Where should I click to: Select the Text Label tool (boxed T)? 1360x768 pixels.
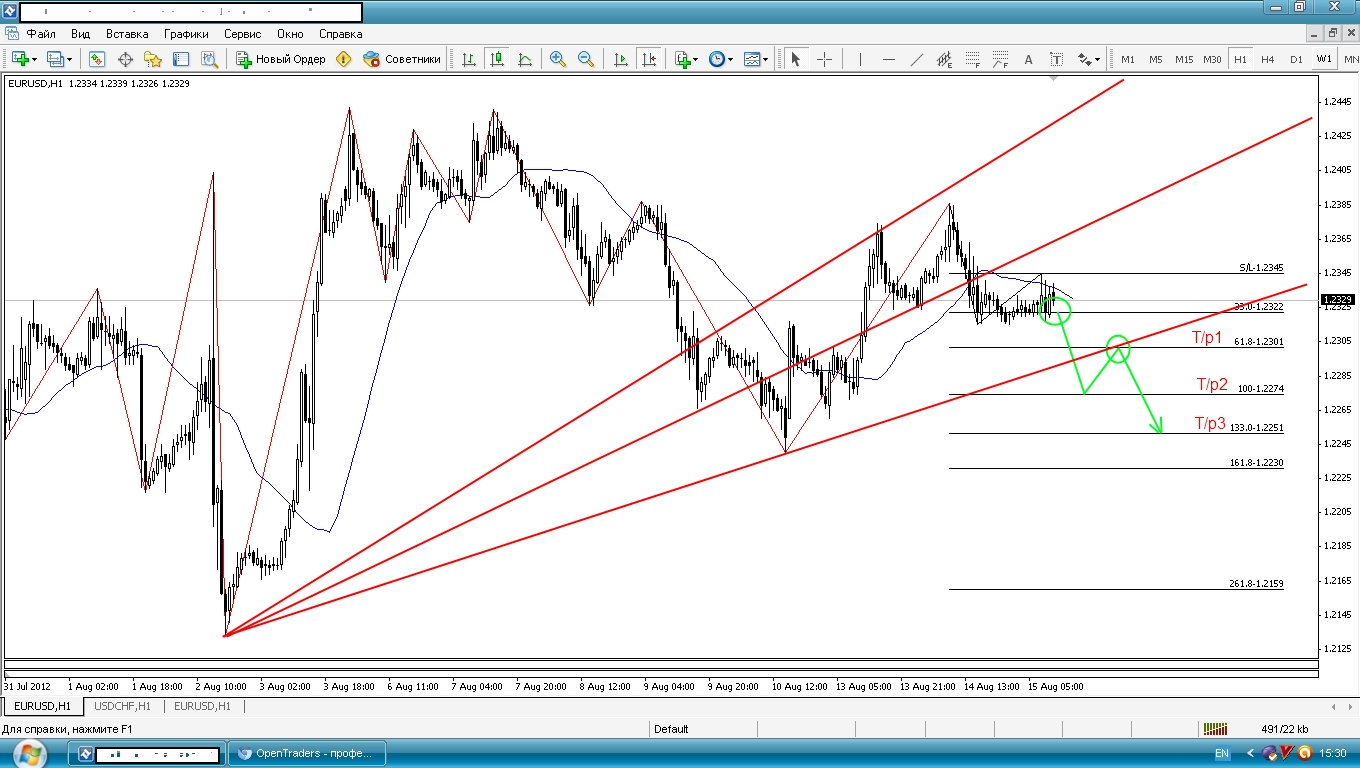(x=1056, y=59)
